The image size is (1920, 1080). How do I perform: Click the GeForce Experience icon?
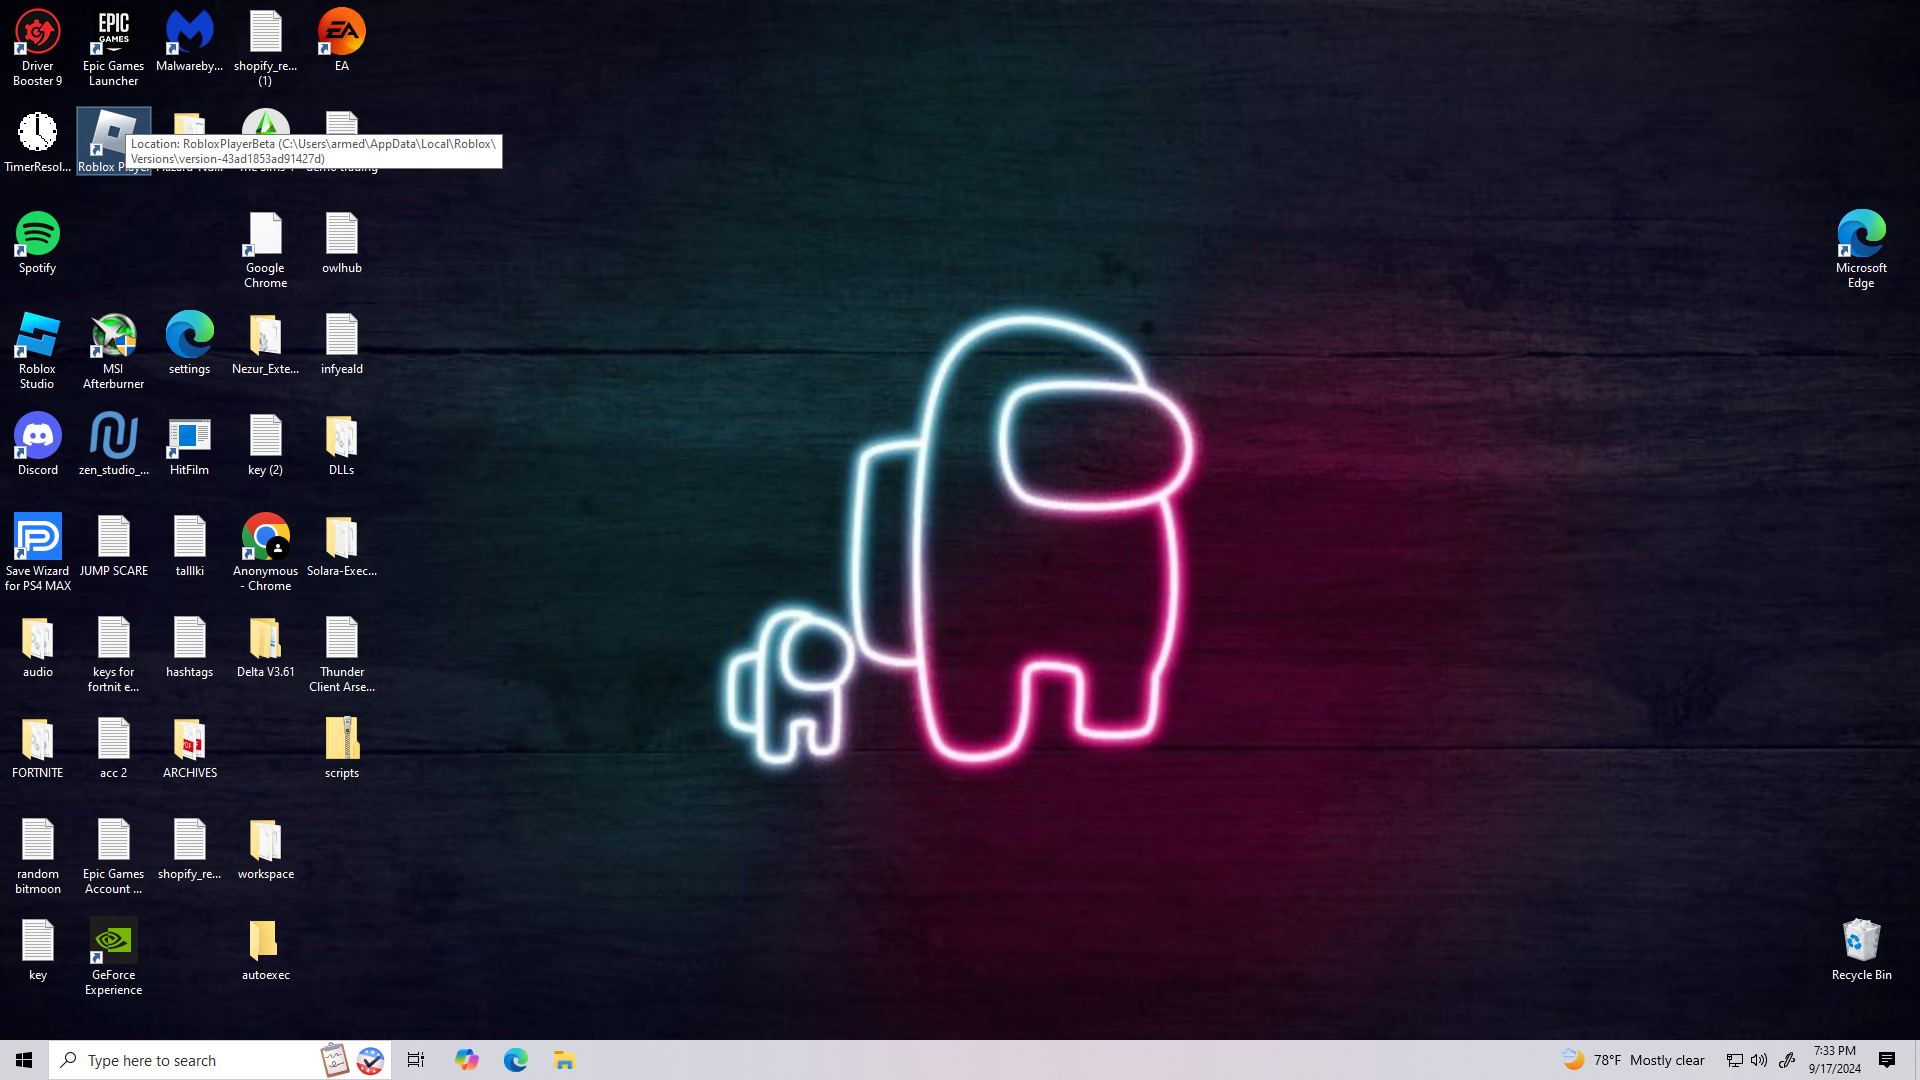(114, 942)
